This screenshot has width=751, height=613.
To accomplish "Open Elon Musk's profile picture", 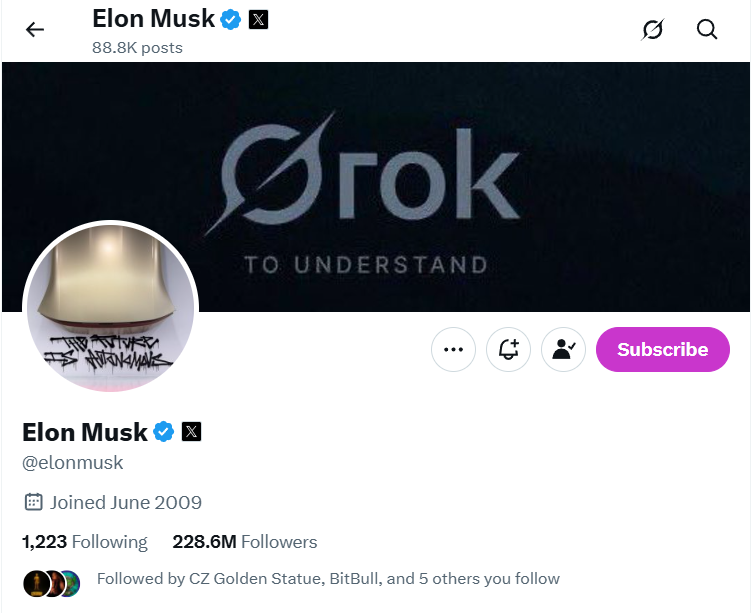I will pos(110,307).
